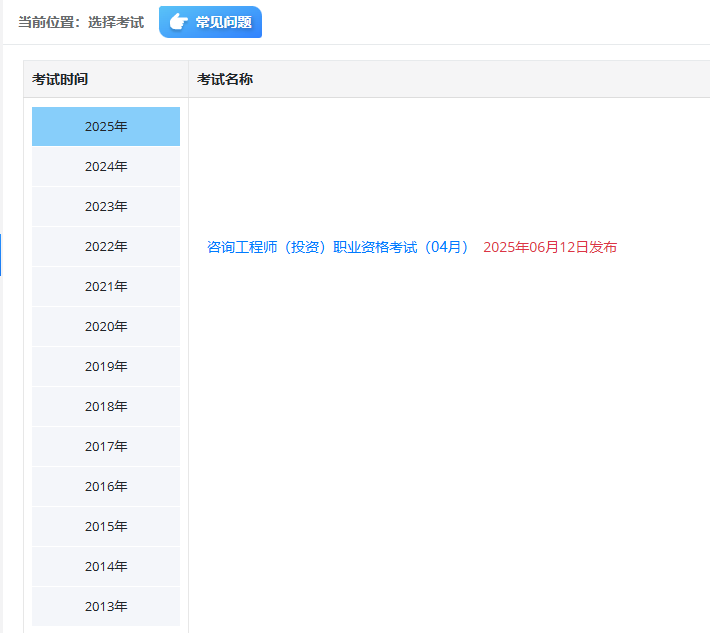Choose the 2022年 year entry
The width and height of the screenshot is (710, 633).
pyautogui.click(x=106, y=246)
